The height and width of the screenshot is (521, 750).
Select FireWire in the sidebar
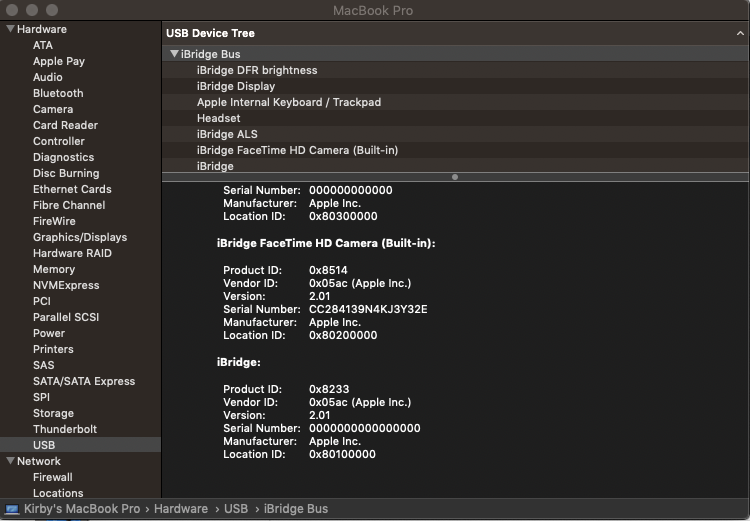click(54, 221)
